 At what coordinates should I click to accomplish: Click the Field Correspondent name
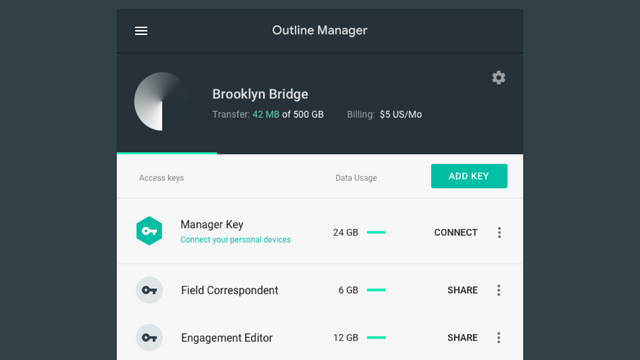(229, 290)
